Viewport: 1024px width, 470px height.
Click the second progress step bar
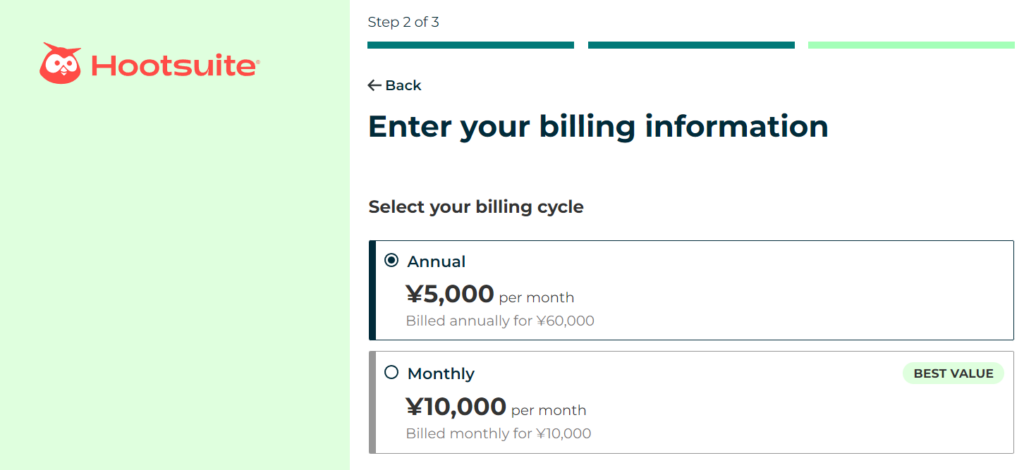coord(691,45)
